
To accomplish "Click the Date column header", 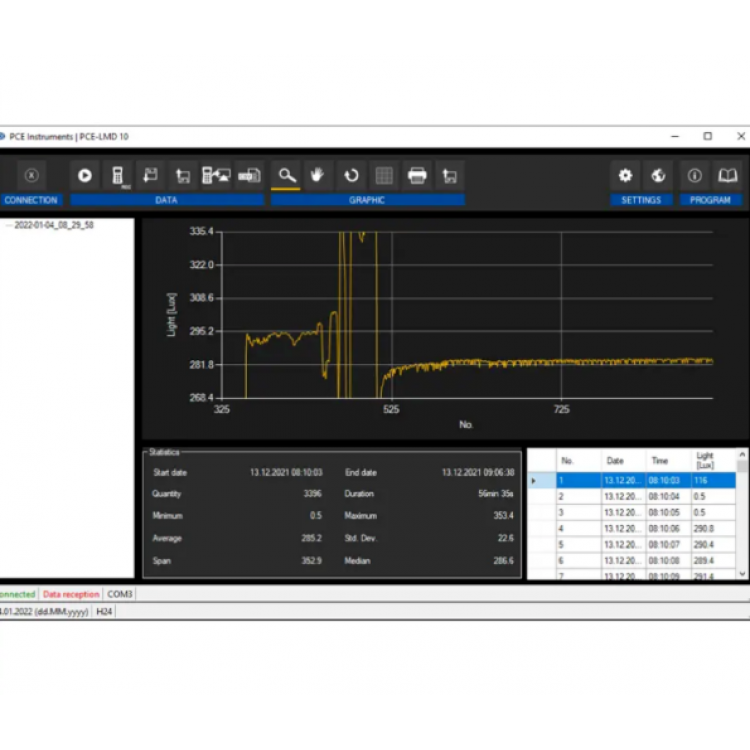I will pos(623,461).
